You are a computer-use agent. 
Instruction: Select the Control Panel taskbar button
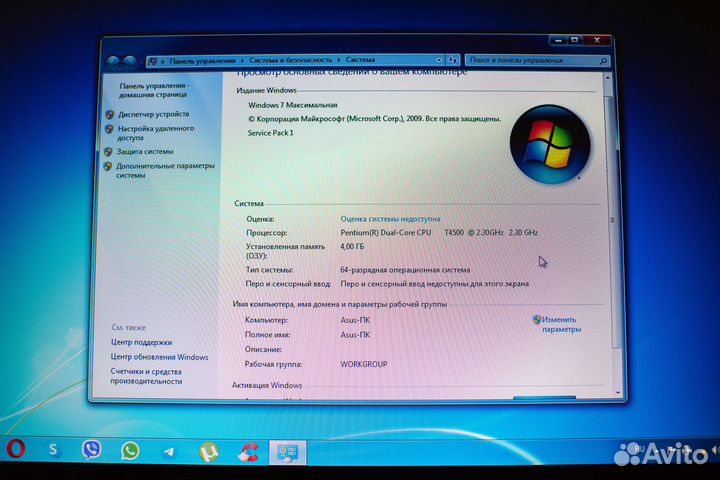(x=286, y=453)
